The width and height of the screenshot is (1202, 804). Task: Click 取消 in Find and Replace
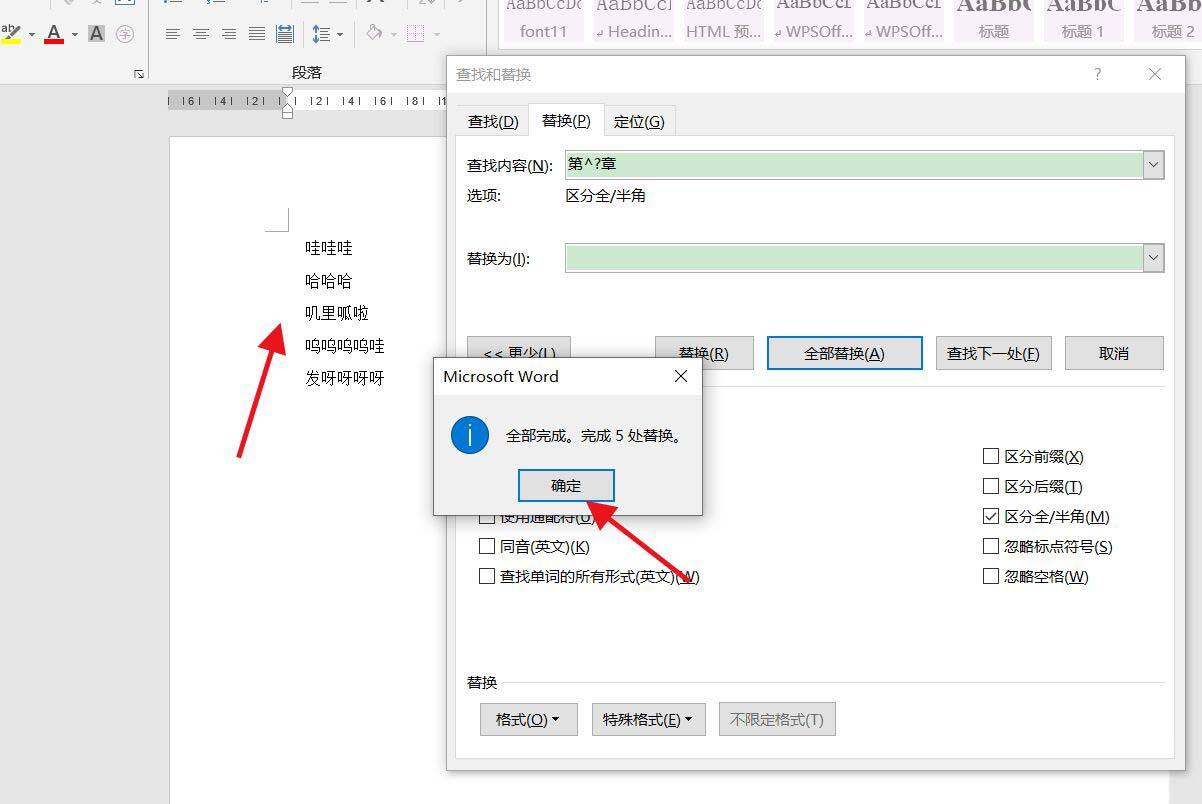1114,353
